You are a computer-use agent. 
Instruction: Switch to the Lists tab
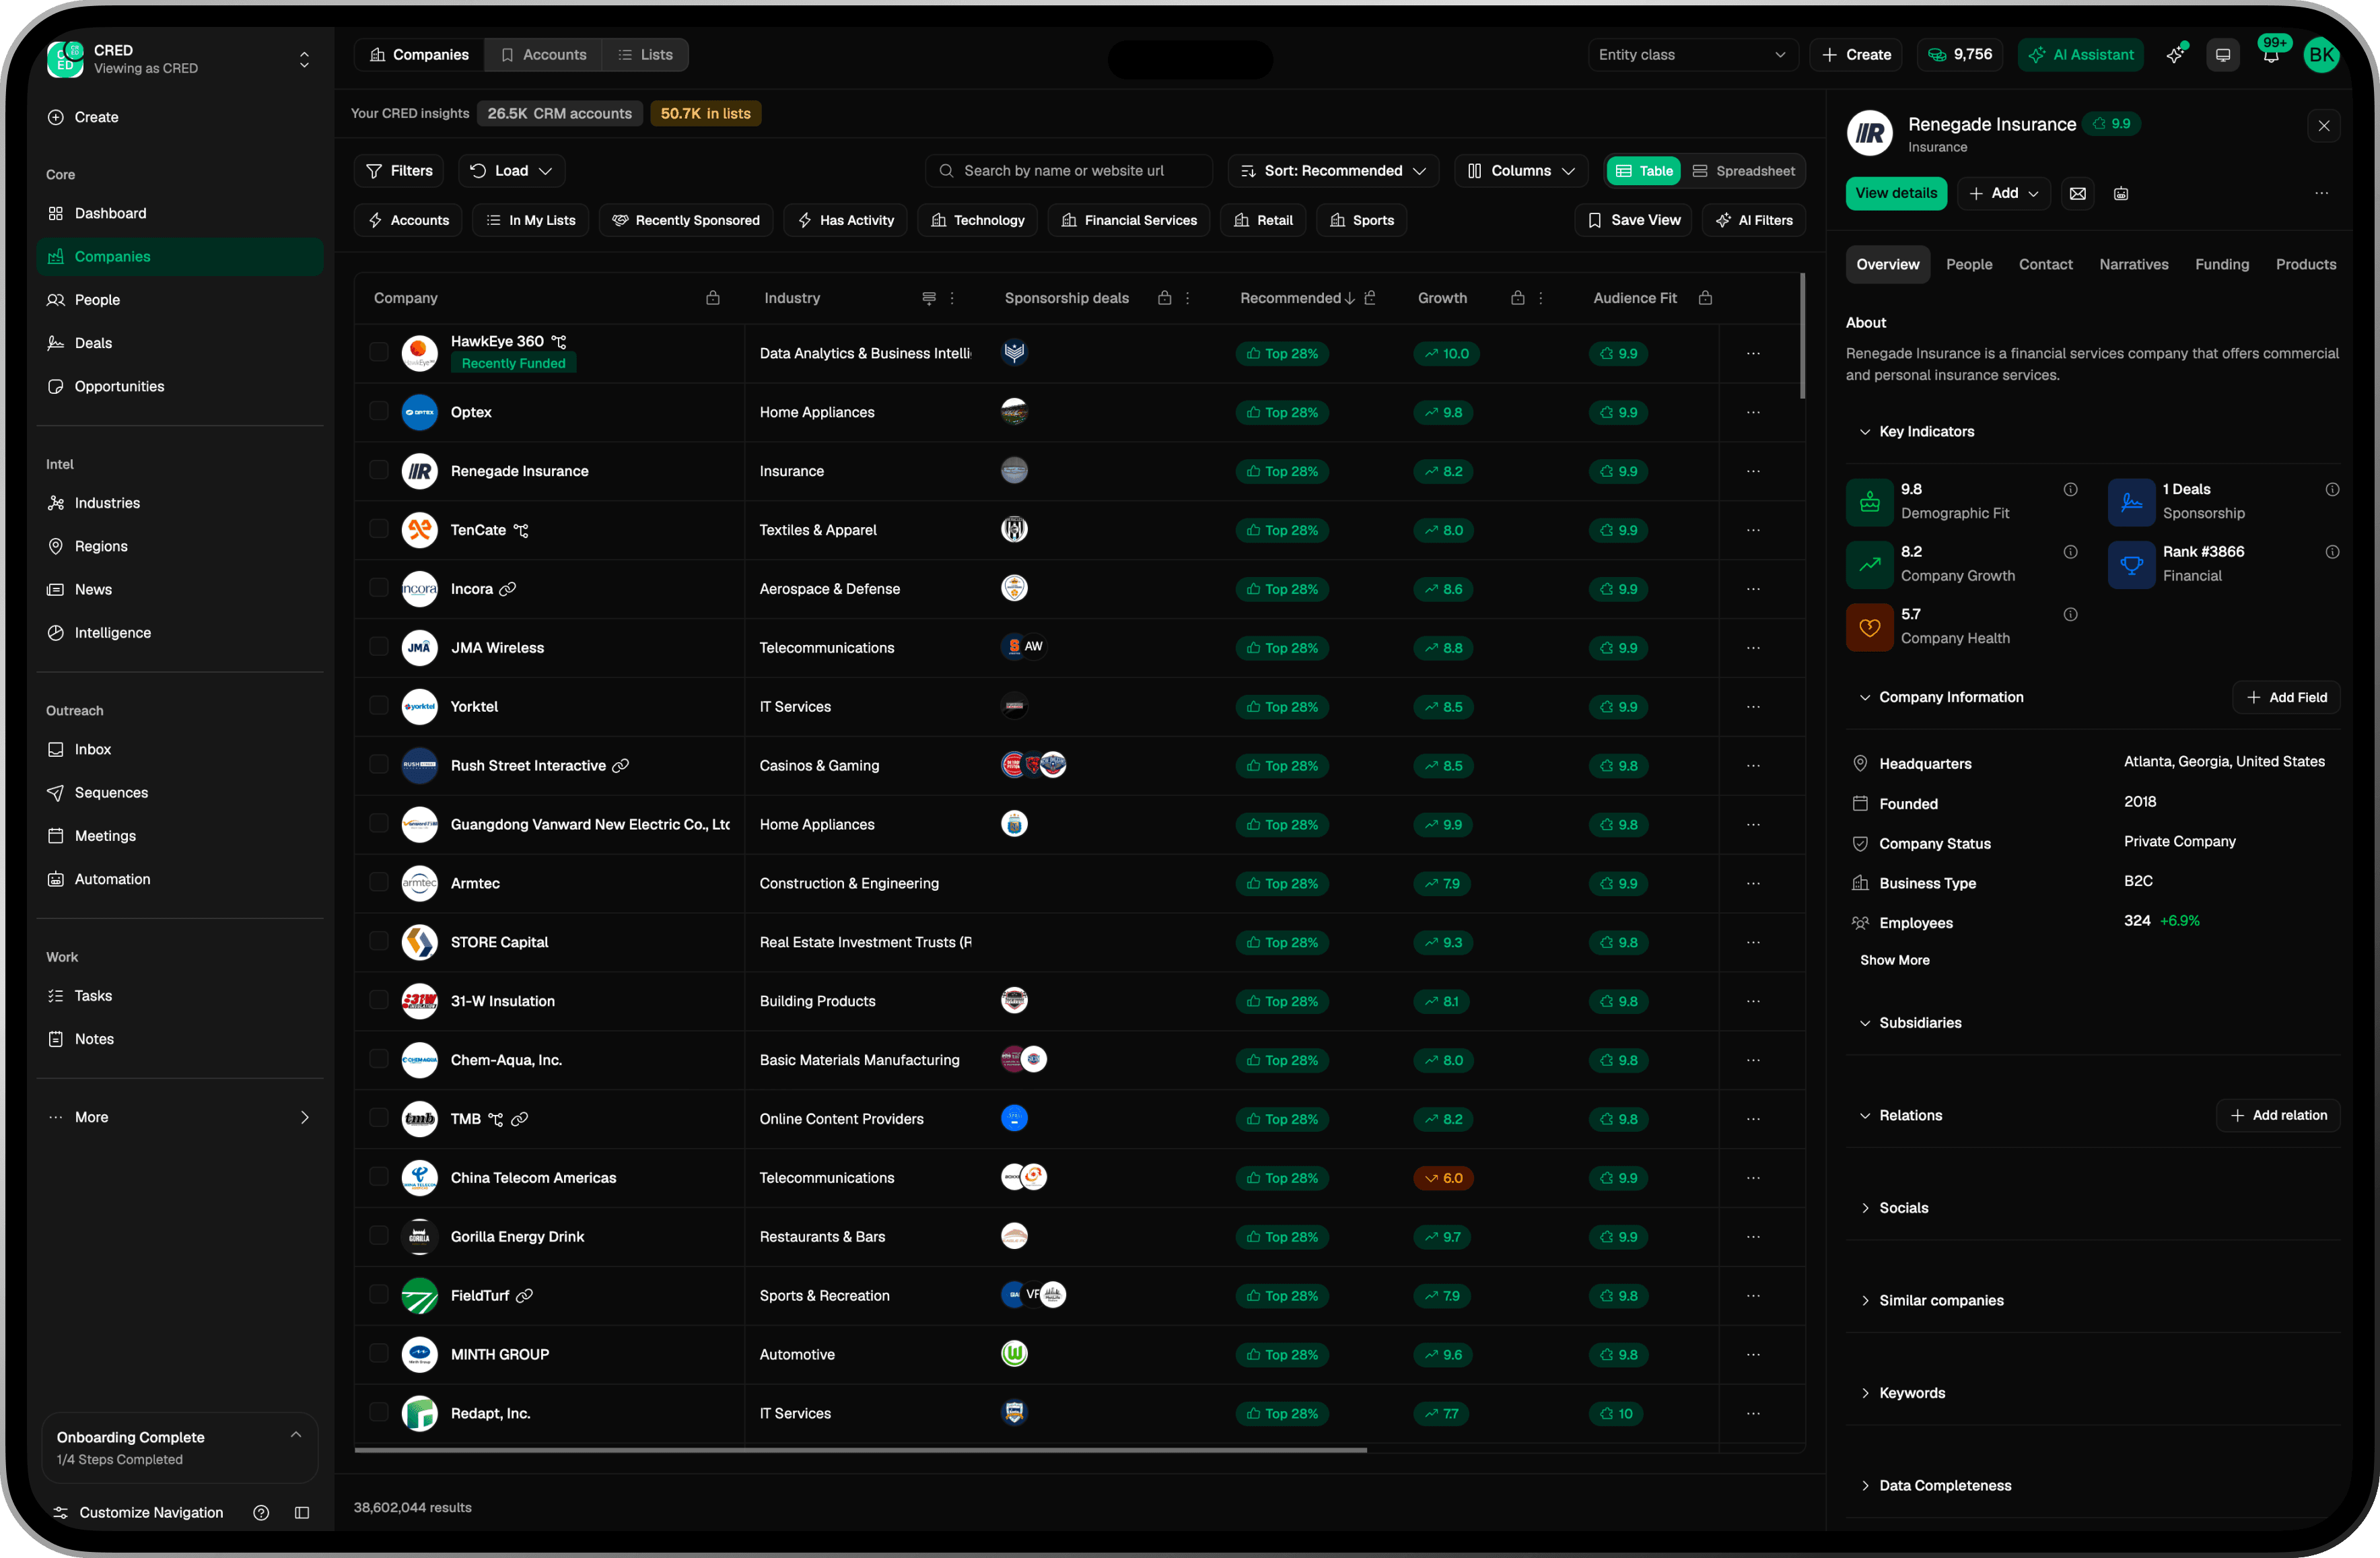click(646, 55)
